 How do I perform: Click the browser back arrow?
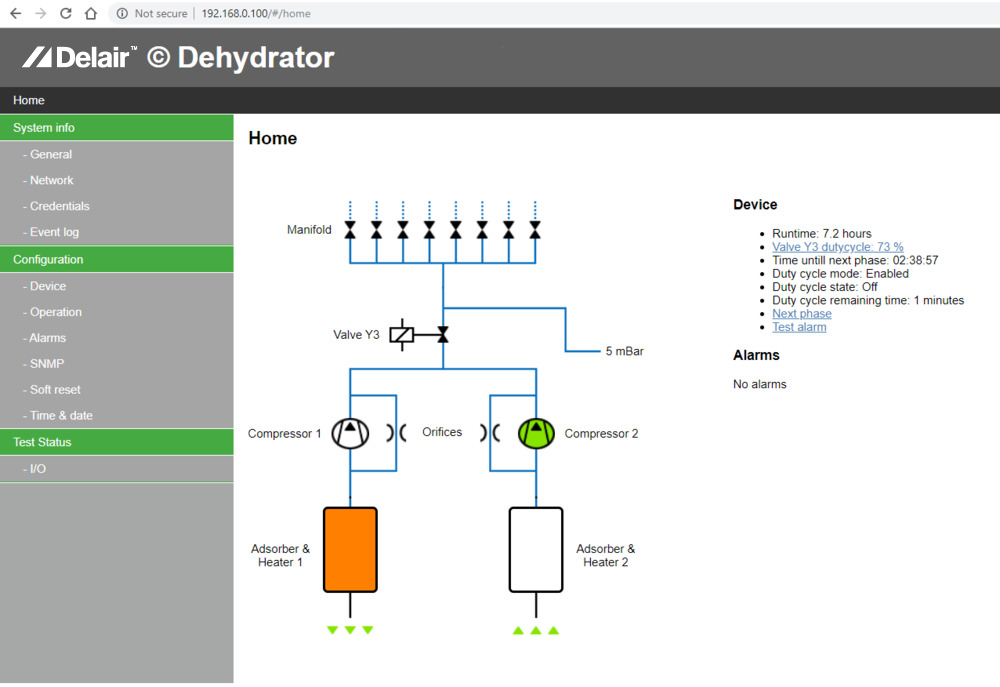[16, 13]
